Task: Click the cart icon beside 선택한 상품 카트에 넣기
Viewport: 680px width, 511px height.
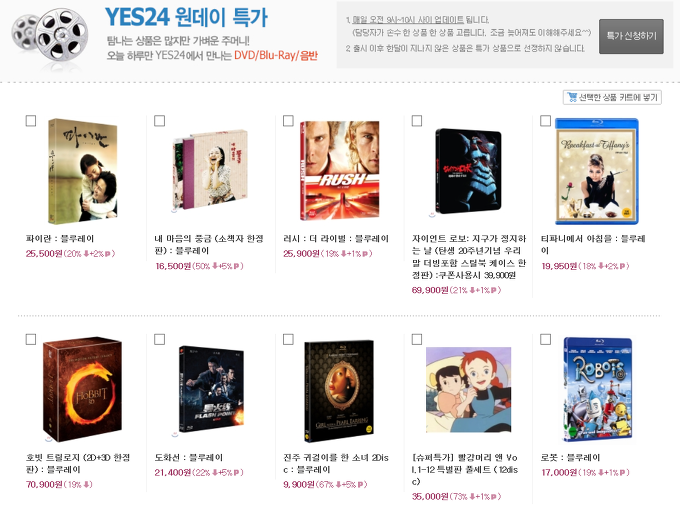Action: tap(572, 97)
